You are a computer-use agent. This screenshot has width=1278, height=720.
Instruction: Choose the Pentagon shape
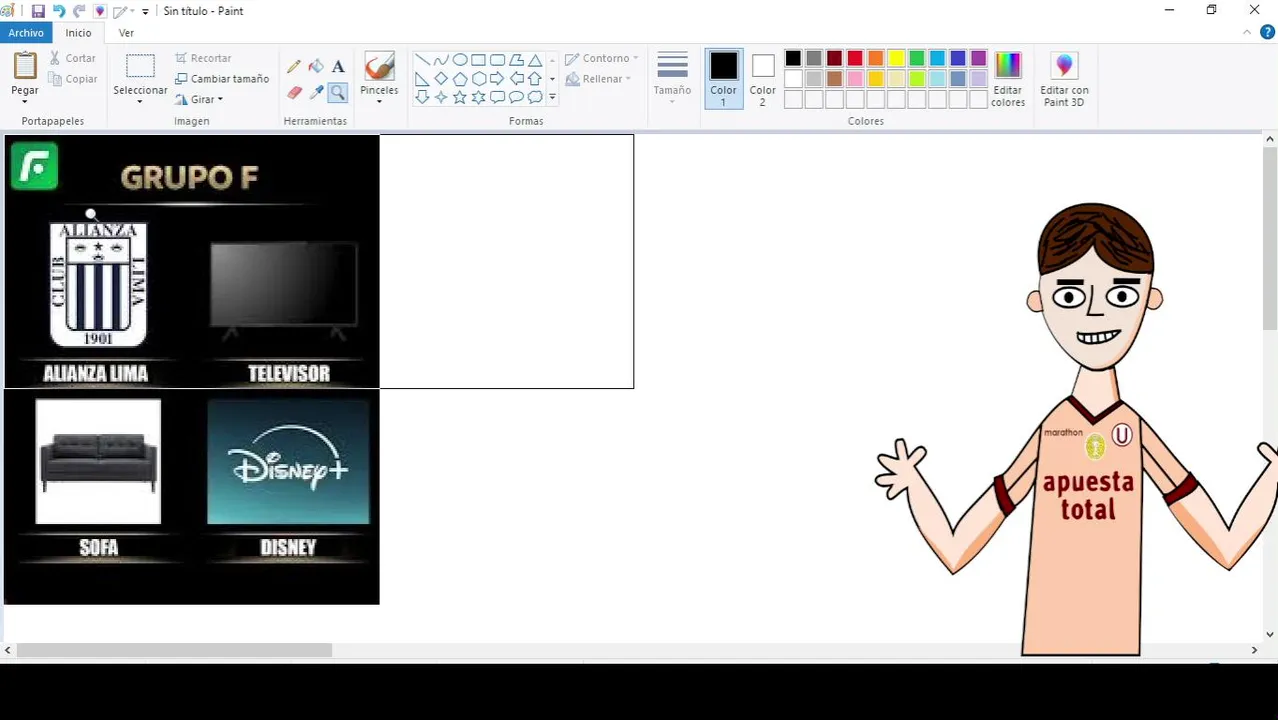[460, 79]
